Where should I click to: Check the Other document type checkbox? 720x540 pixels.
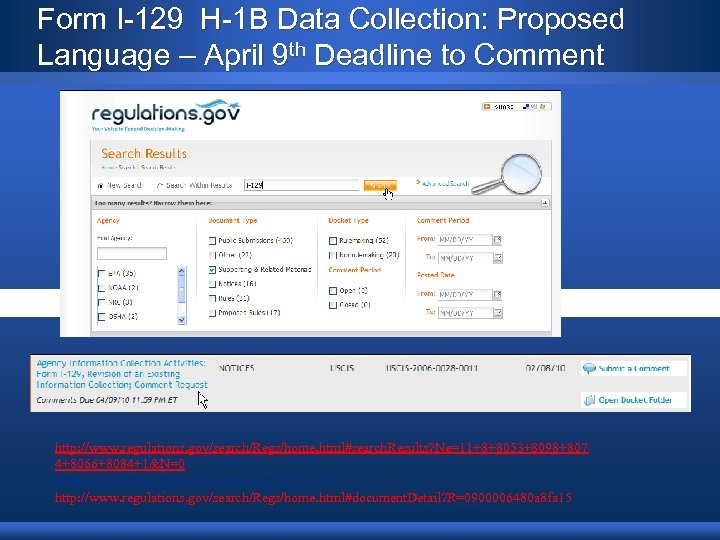pos(212,255)
